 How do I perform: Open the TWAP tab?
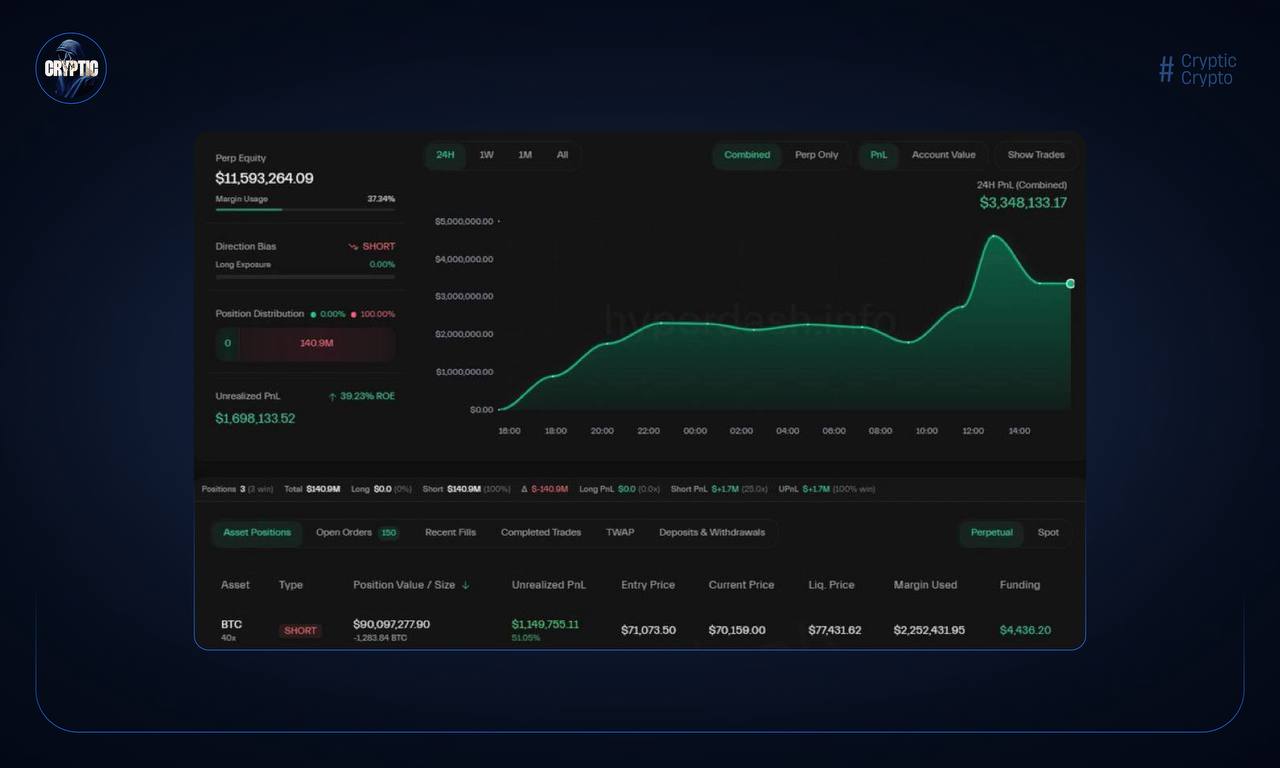620,533
